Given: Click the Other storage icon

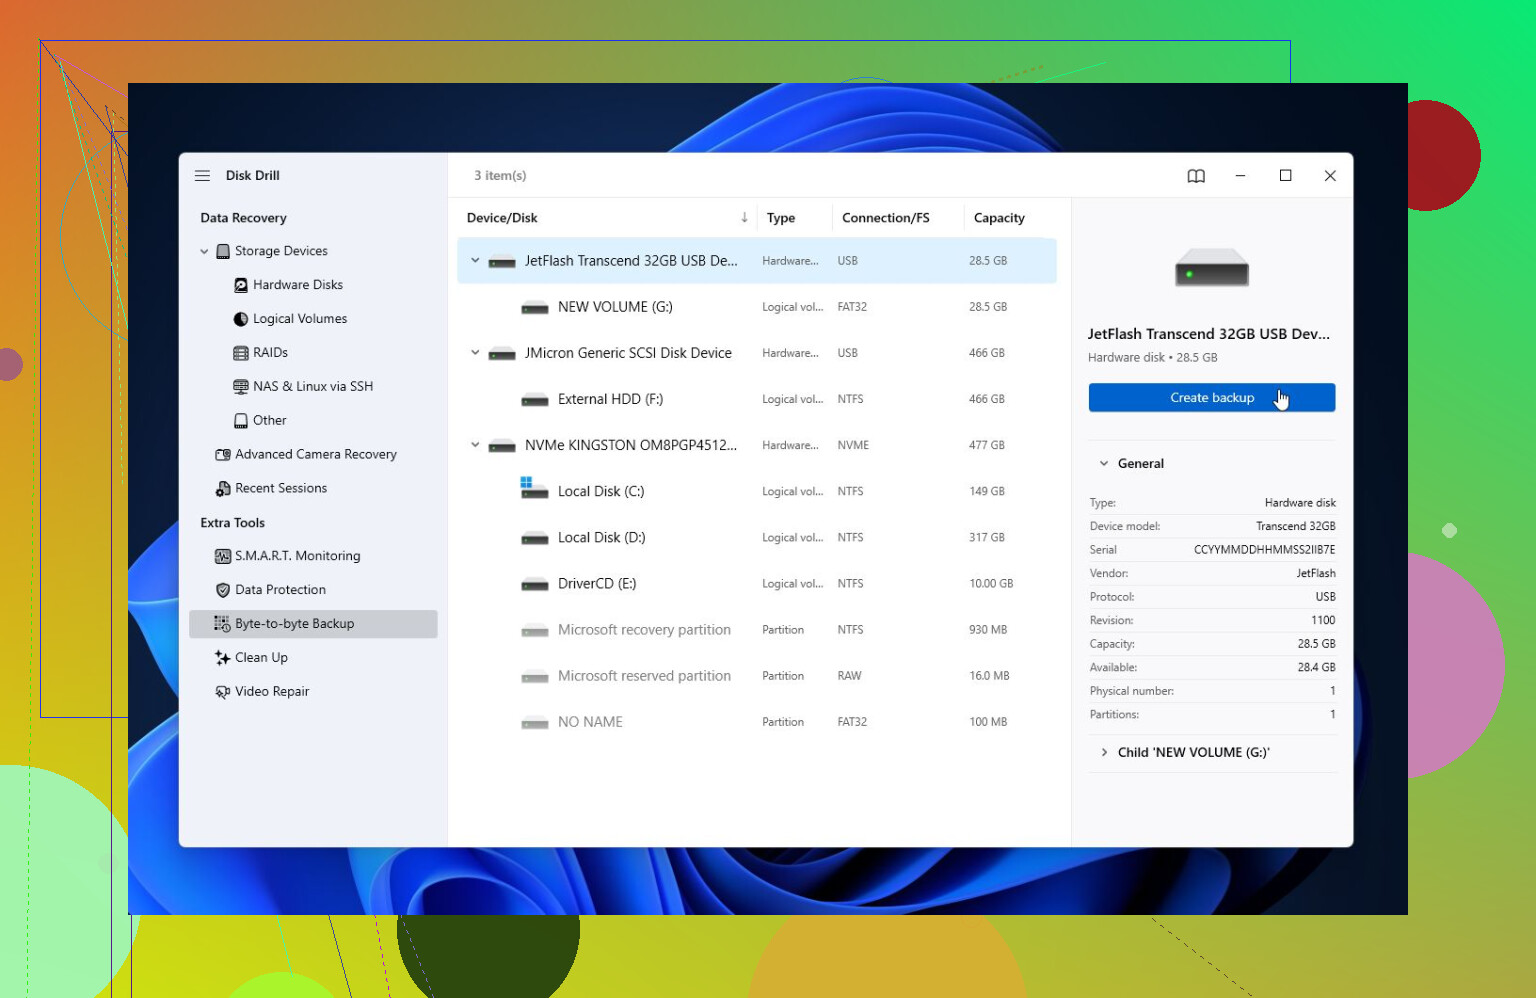Looking at the screenshot, I should pos(241,421).
